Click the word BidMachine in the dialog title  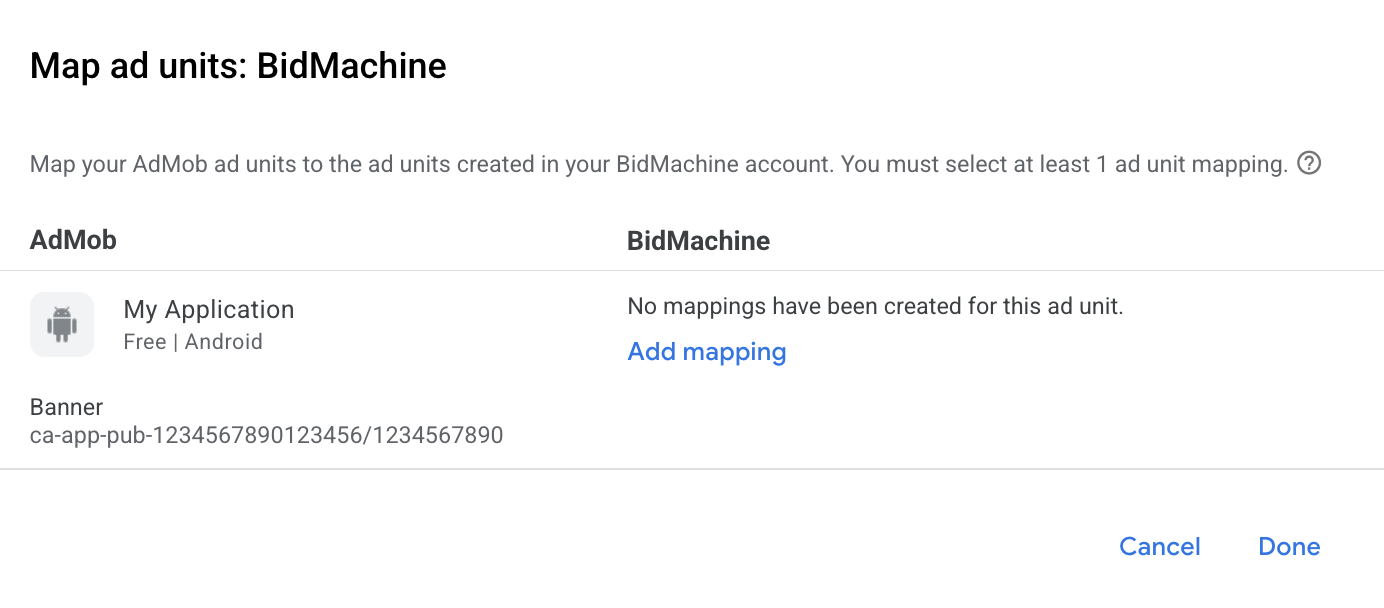click(x=351, y=66)
